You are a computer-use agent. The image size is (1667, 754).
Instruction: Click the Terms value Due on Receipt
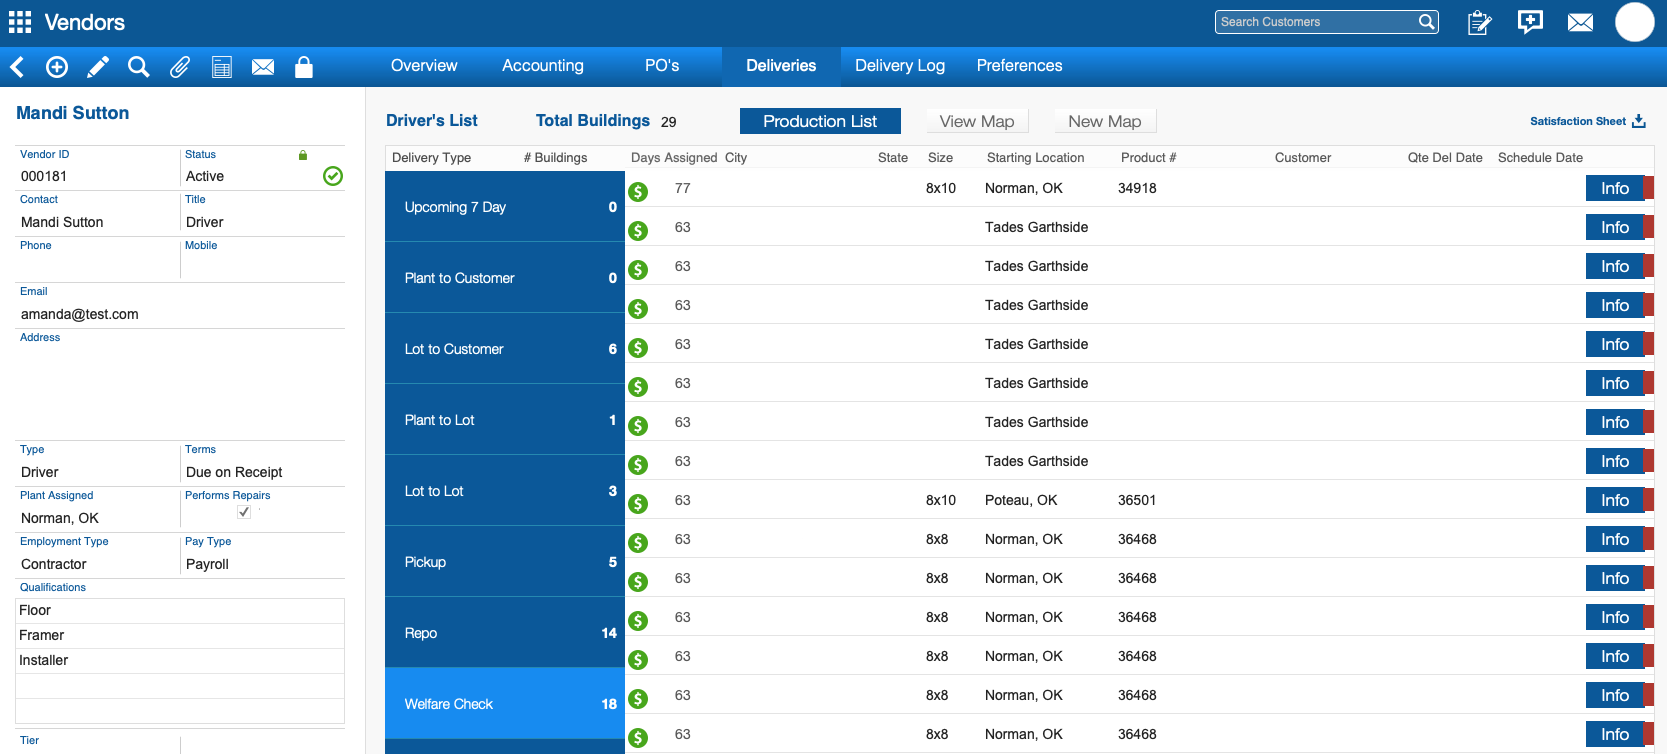(x=234, y=472)
